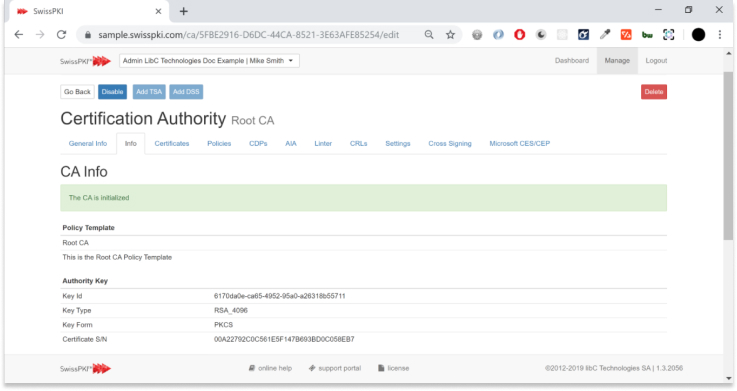Click the red Opera-style extension icon

tap(519, 35)
